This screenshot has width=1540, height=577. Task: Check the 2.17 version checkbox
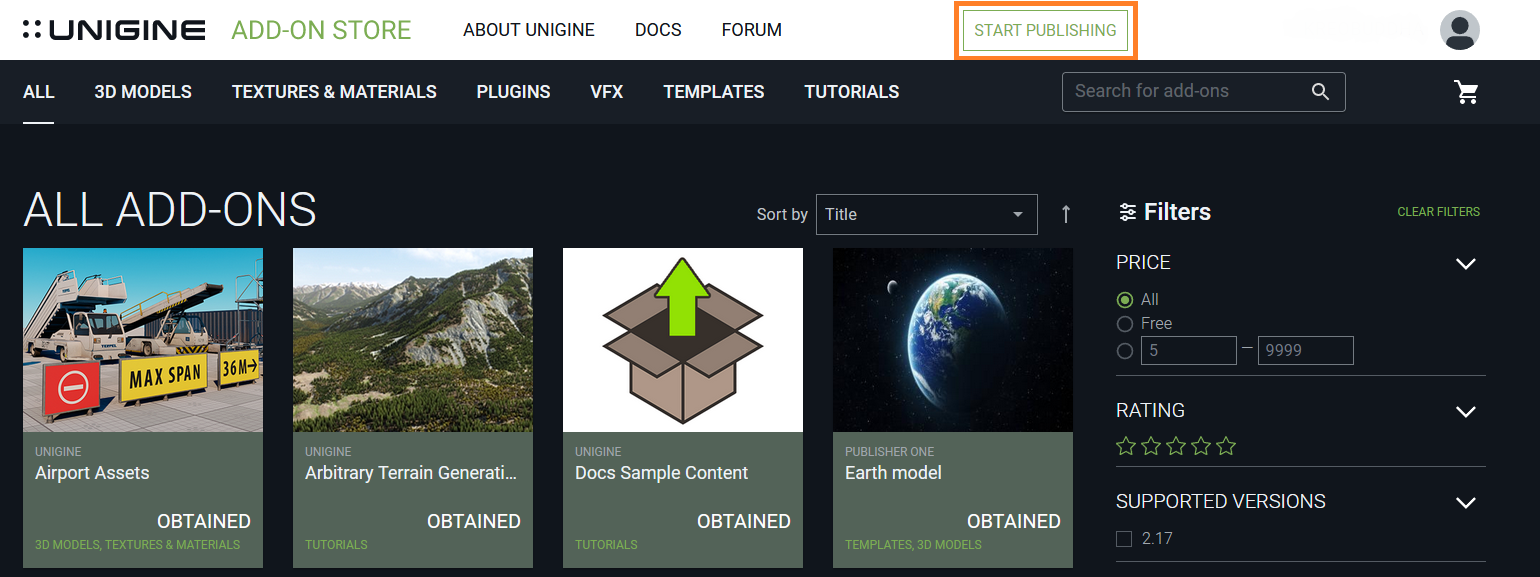1124,539
